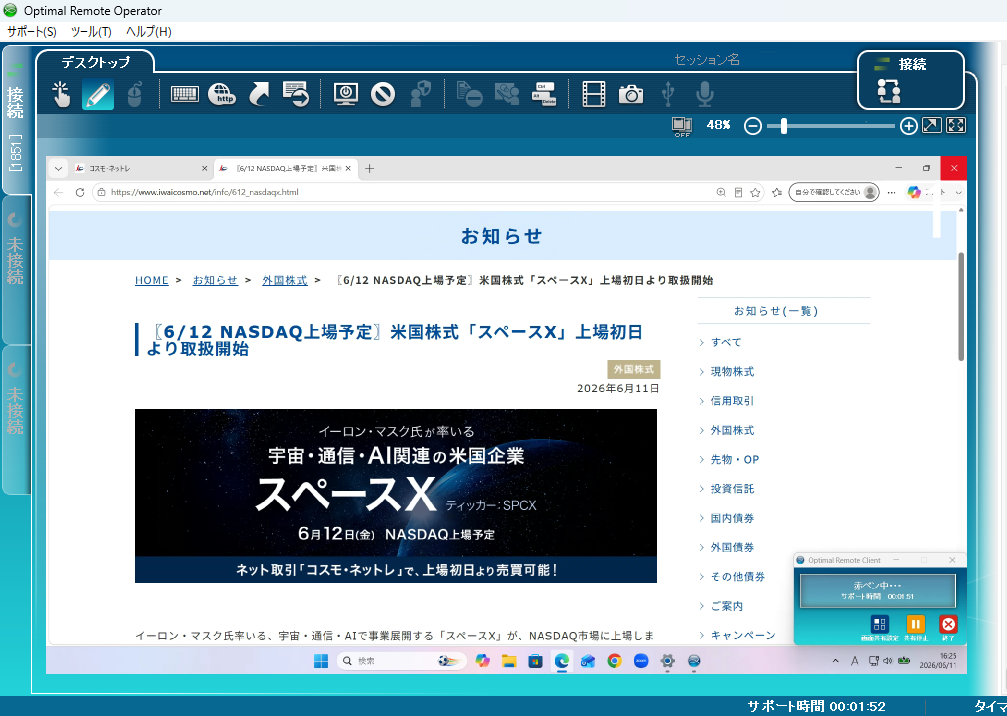Toggle the red pen drawing tool

[98, 94]
